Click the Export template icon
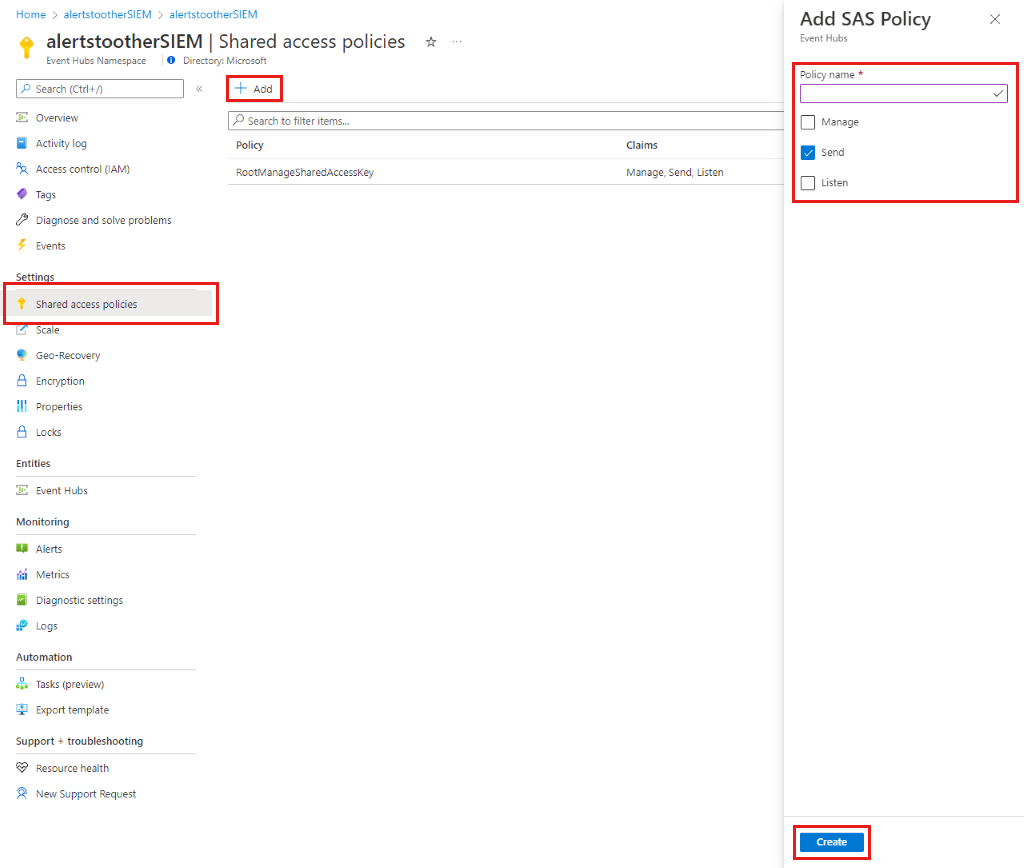Screen dimensions: 1024x868 [x=22, y=709]
